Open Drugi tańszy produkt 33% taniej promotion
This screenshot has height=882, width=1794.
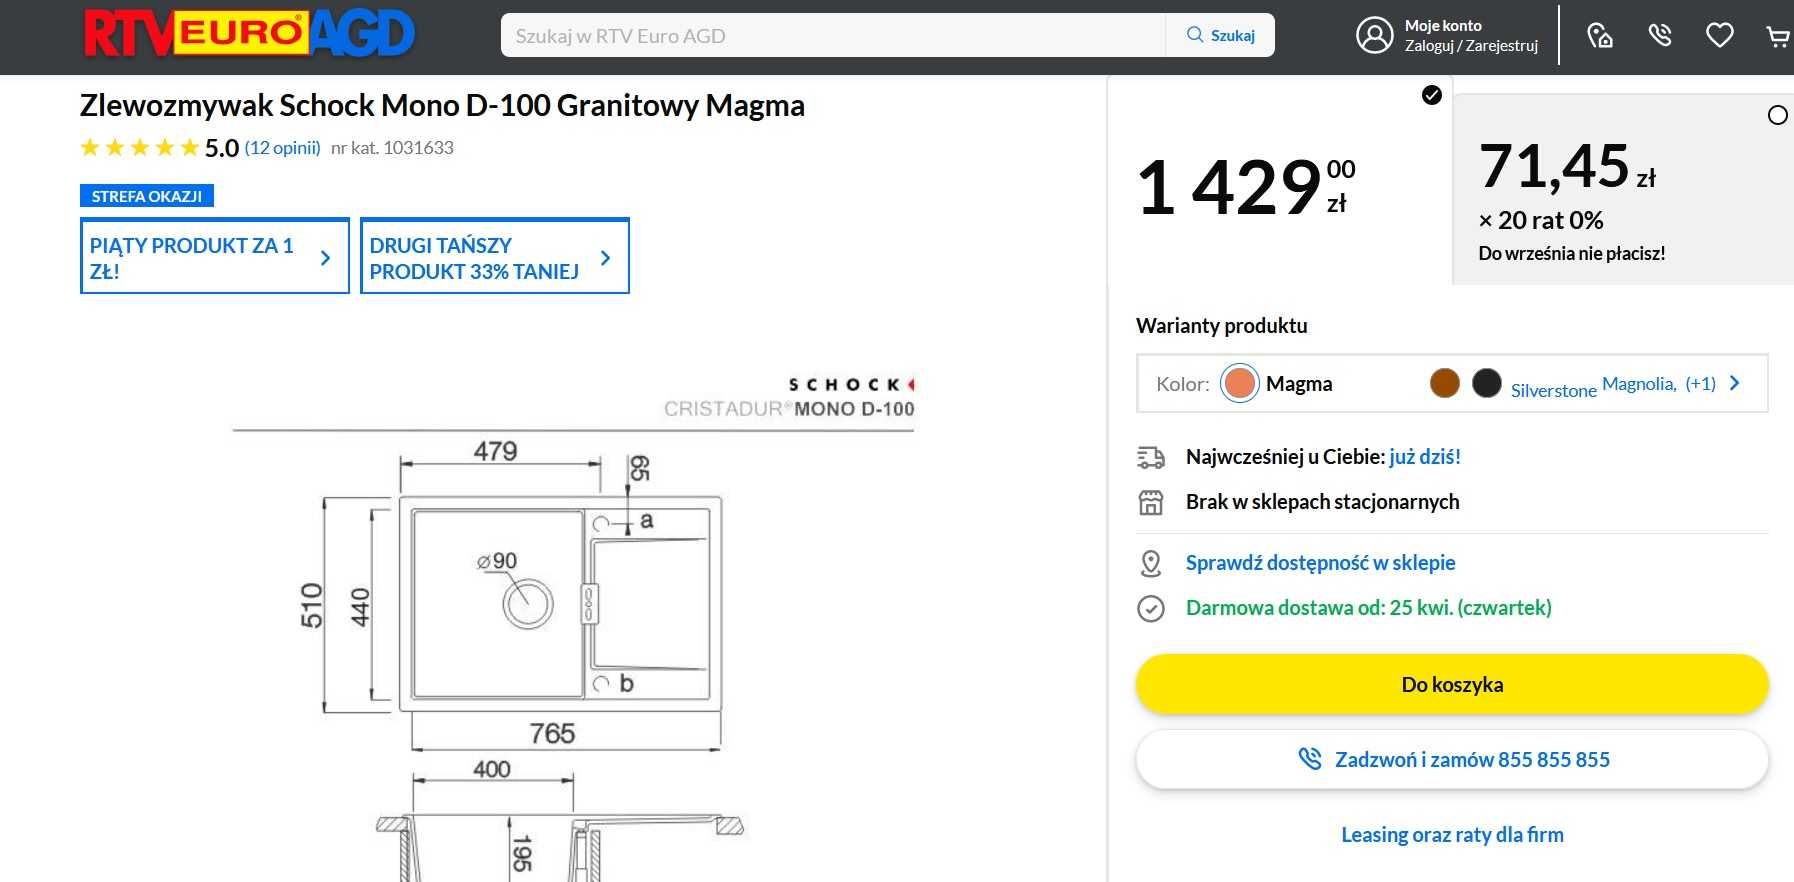tap(494, 256)
